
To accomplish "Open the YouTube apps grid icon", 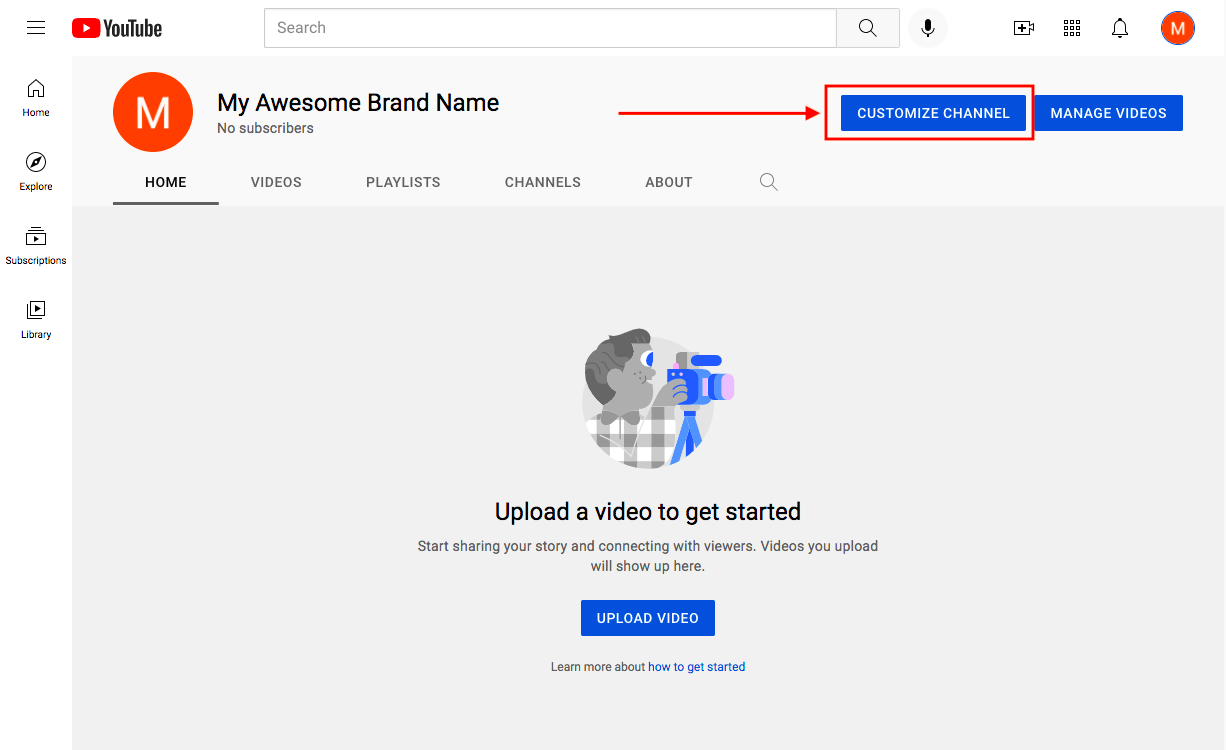I will (x=1072, y=28).
